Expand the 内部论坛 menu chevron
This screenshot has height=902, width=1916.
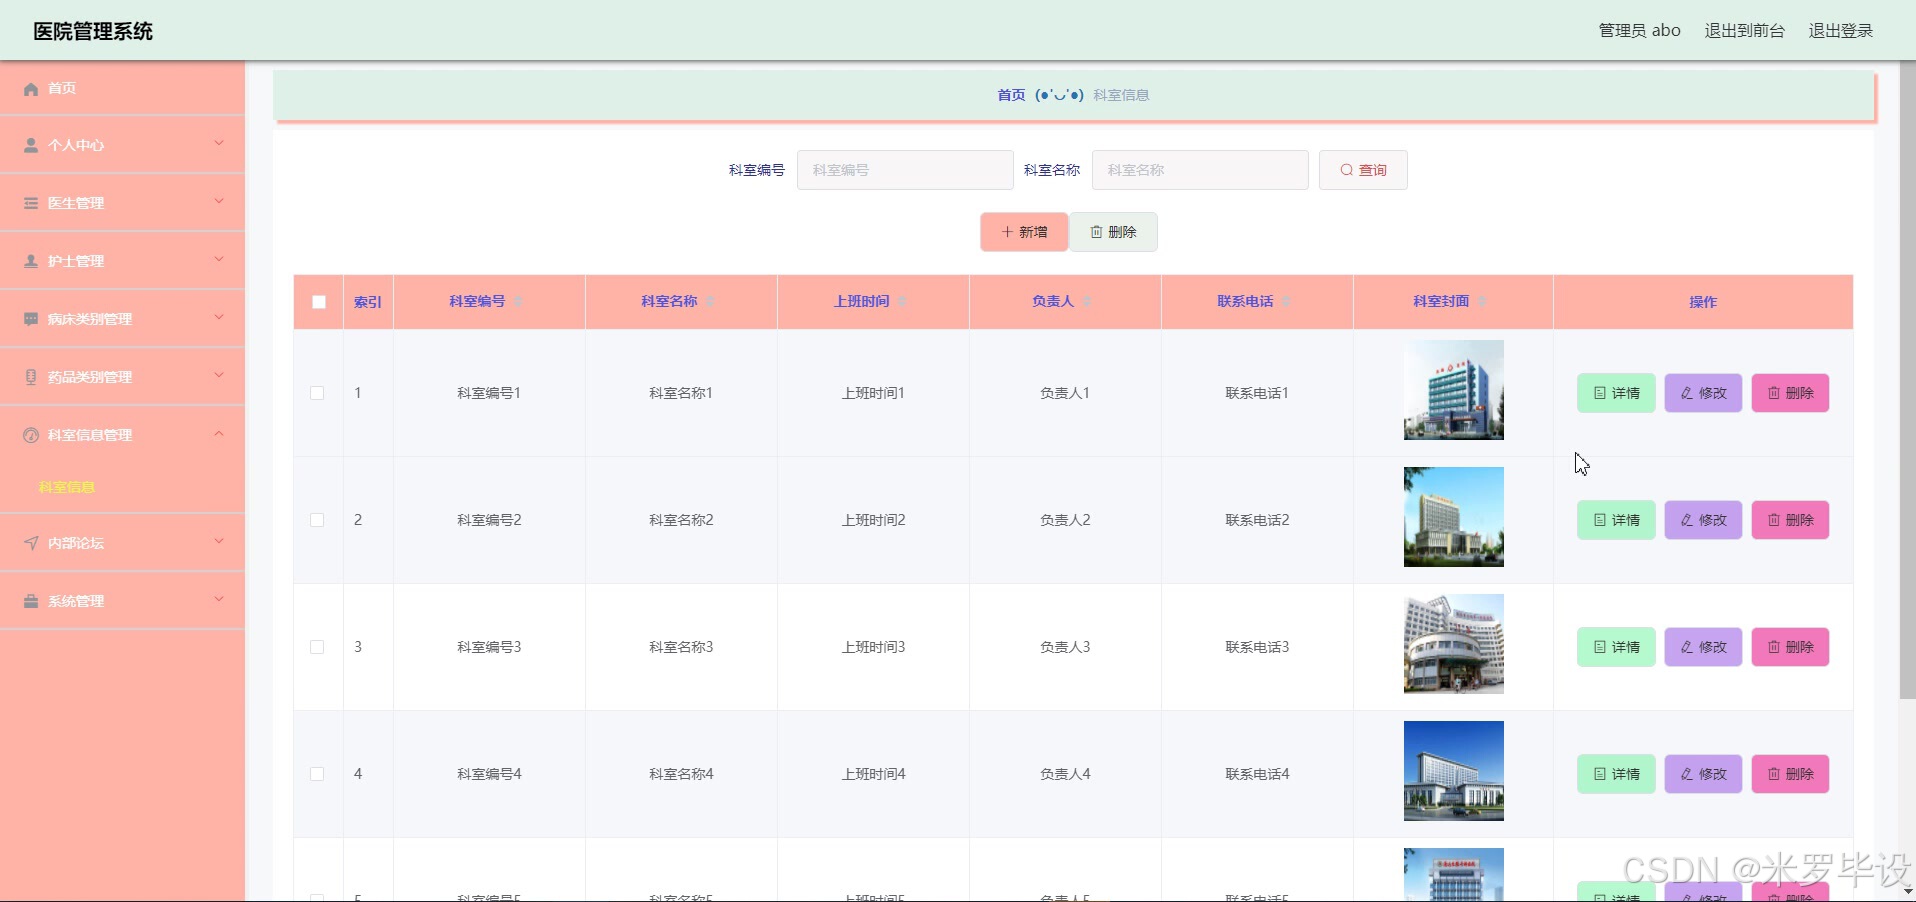[x=219, y=542]
